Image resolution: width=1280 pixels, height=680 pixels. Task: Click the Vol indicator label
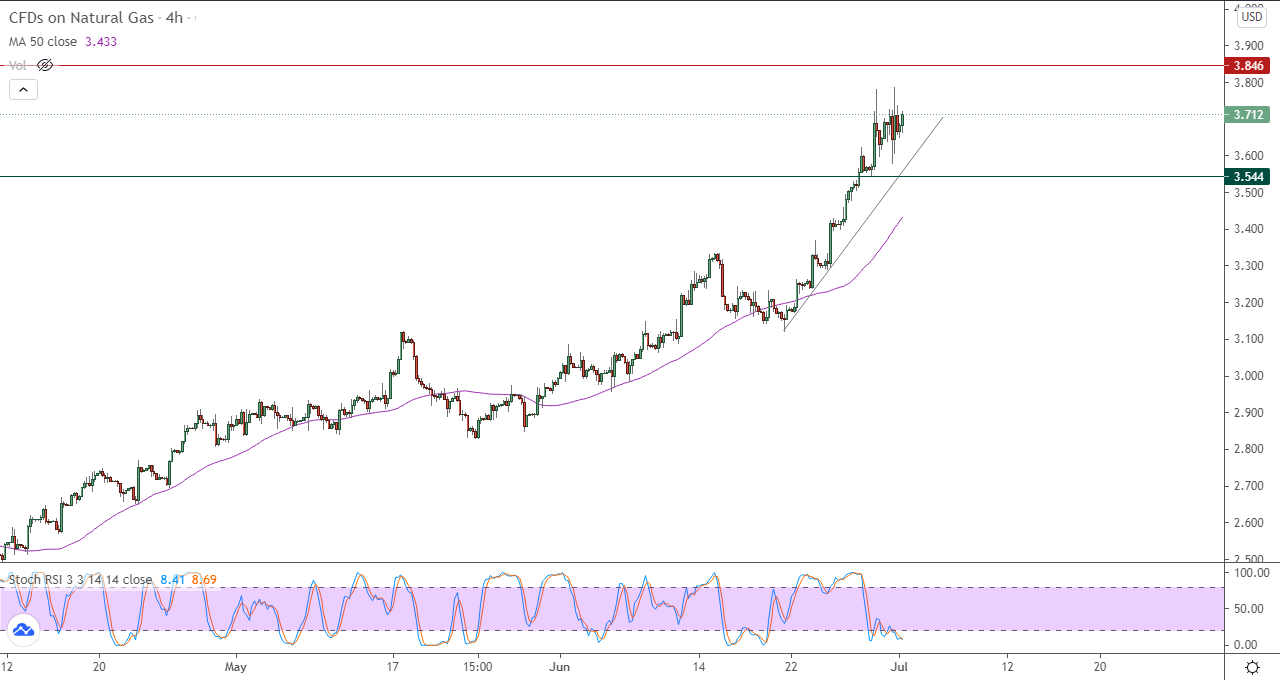click(x=18, y=65)
